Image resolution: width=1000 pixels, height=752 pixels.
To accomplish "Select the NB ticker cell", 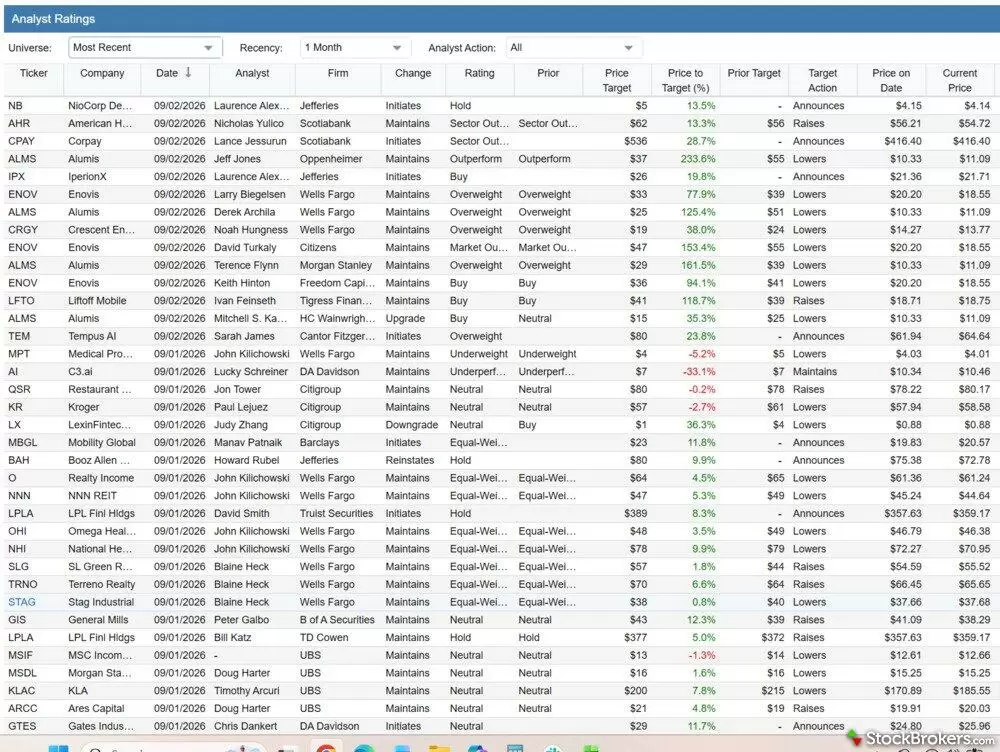I will coord(15,105).
